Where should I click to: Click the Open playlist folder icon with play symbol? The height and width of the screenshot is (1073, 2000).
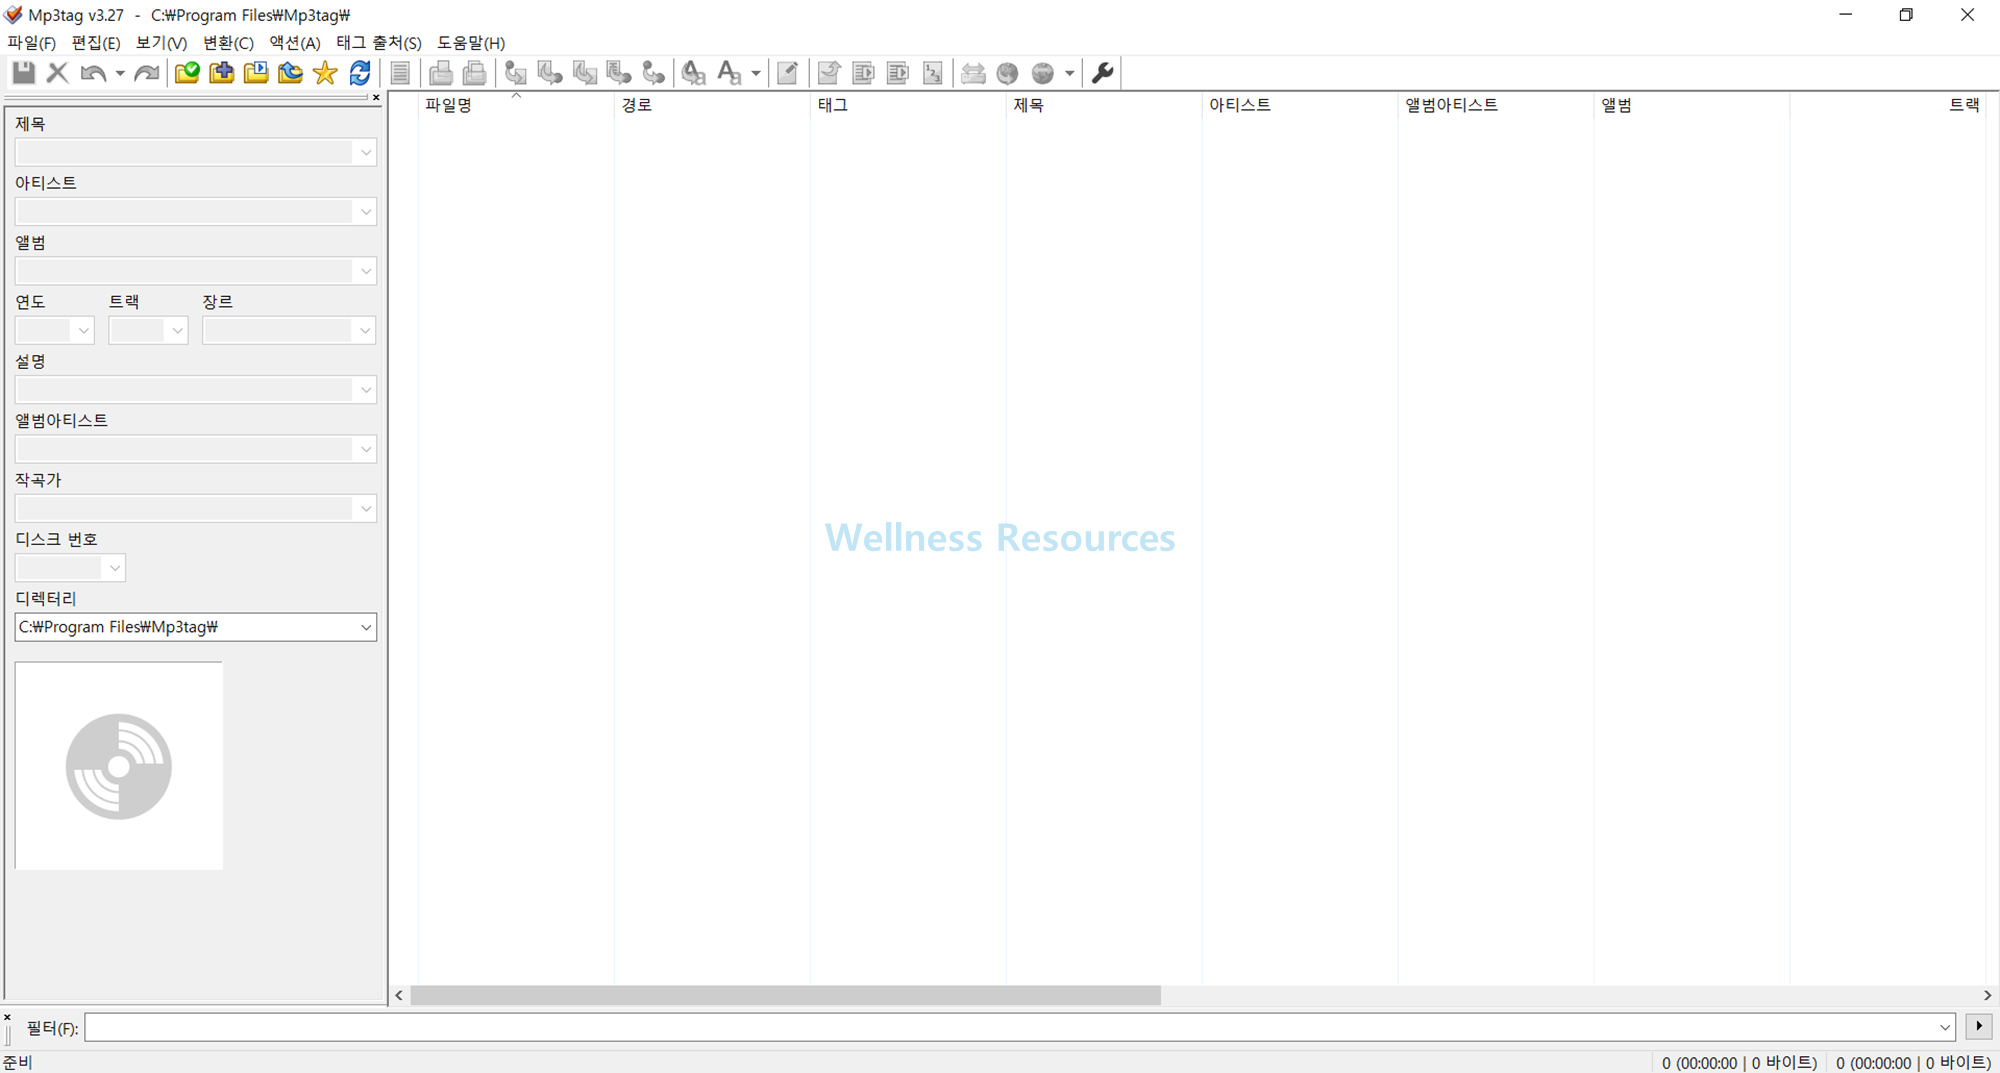pyautogui.click(x=256, y=73)
